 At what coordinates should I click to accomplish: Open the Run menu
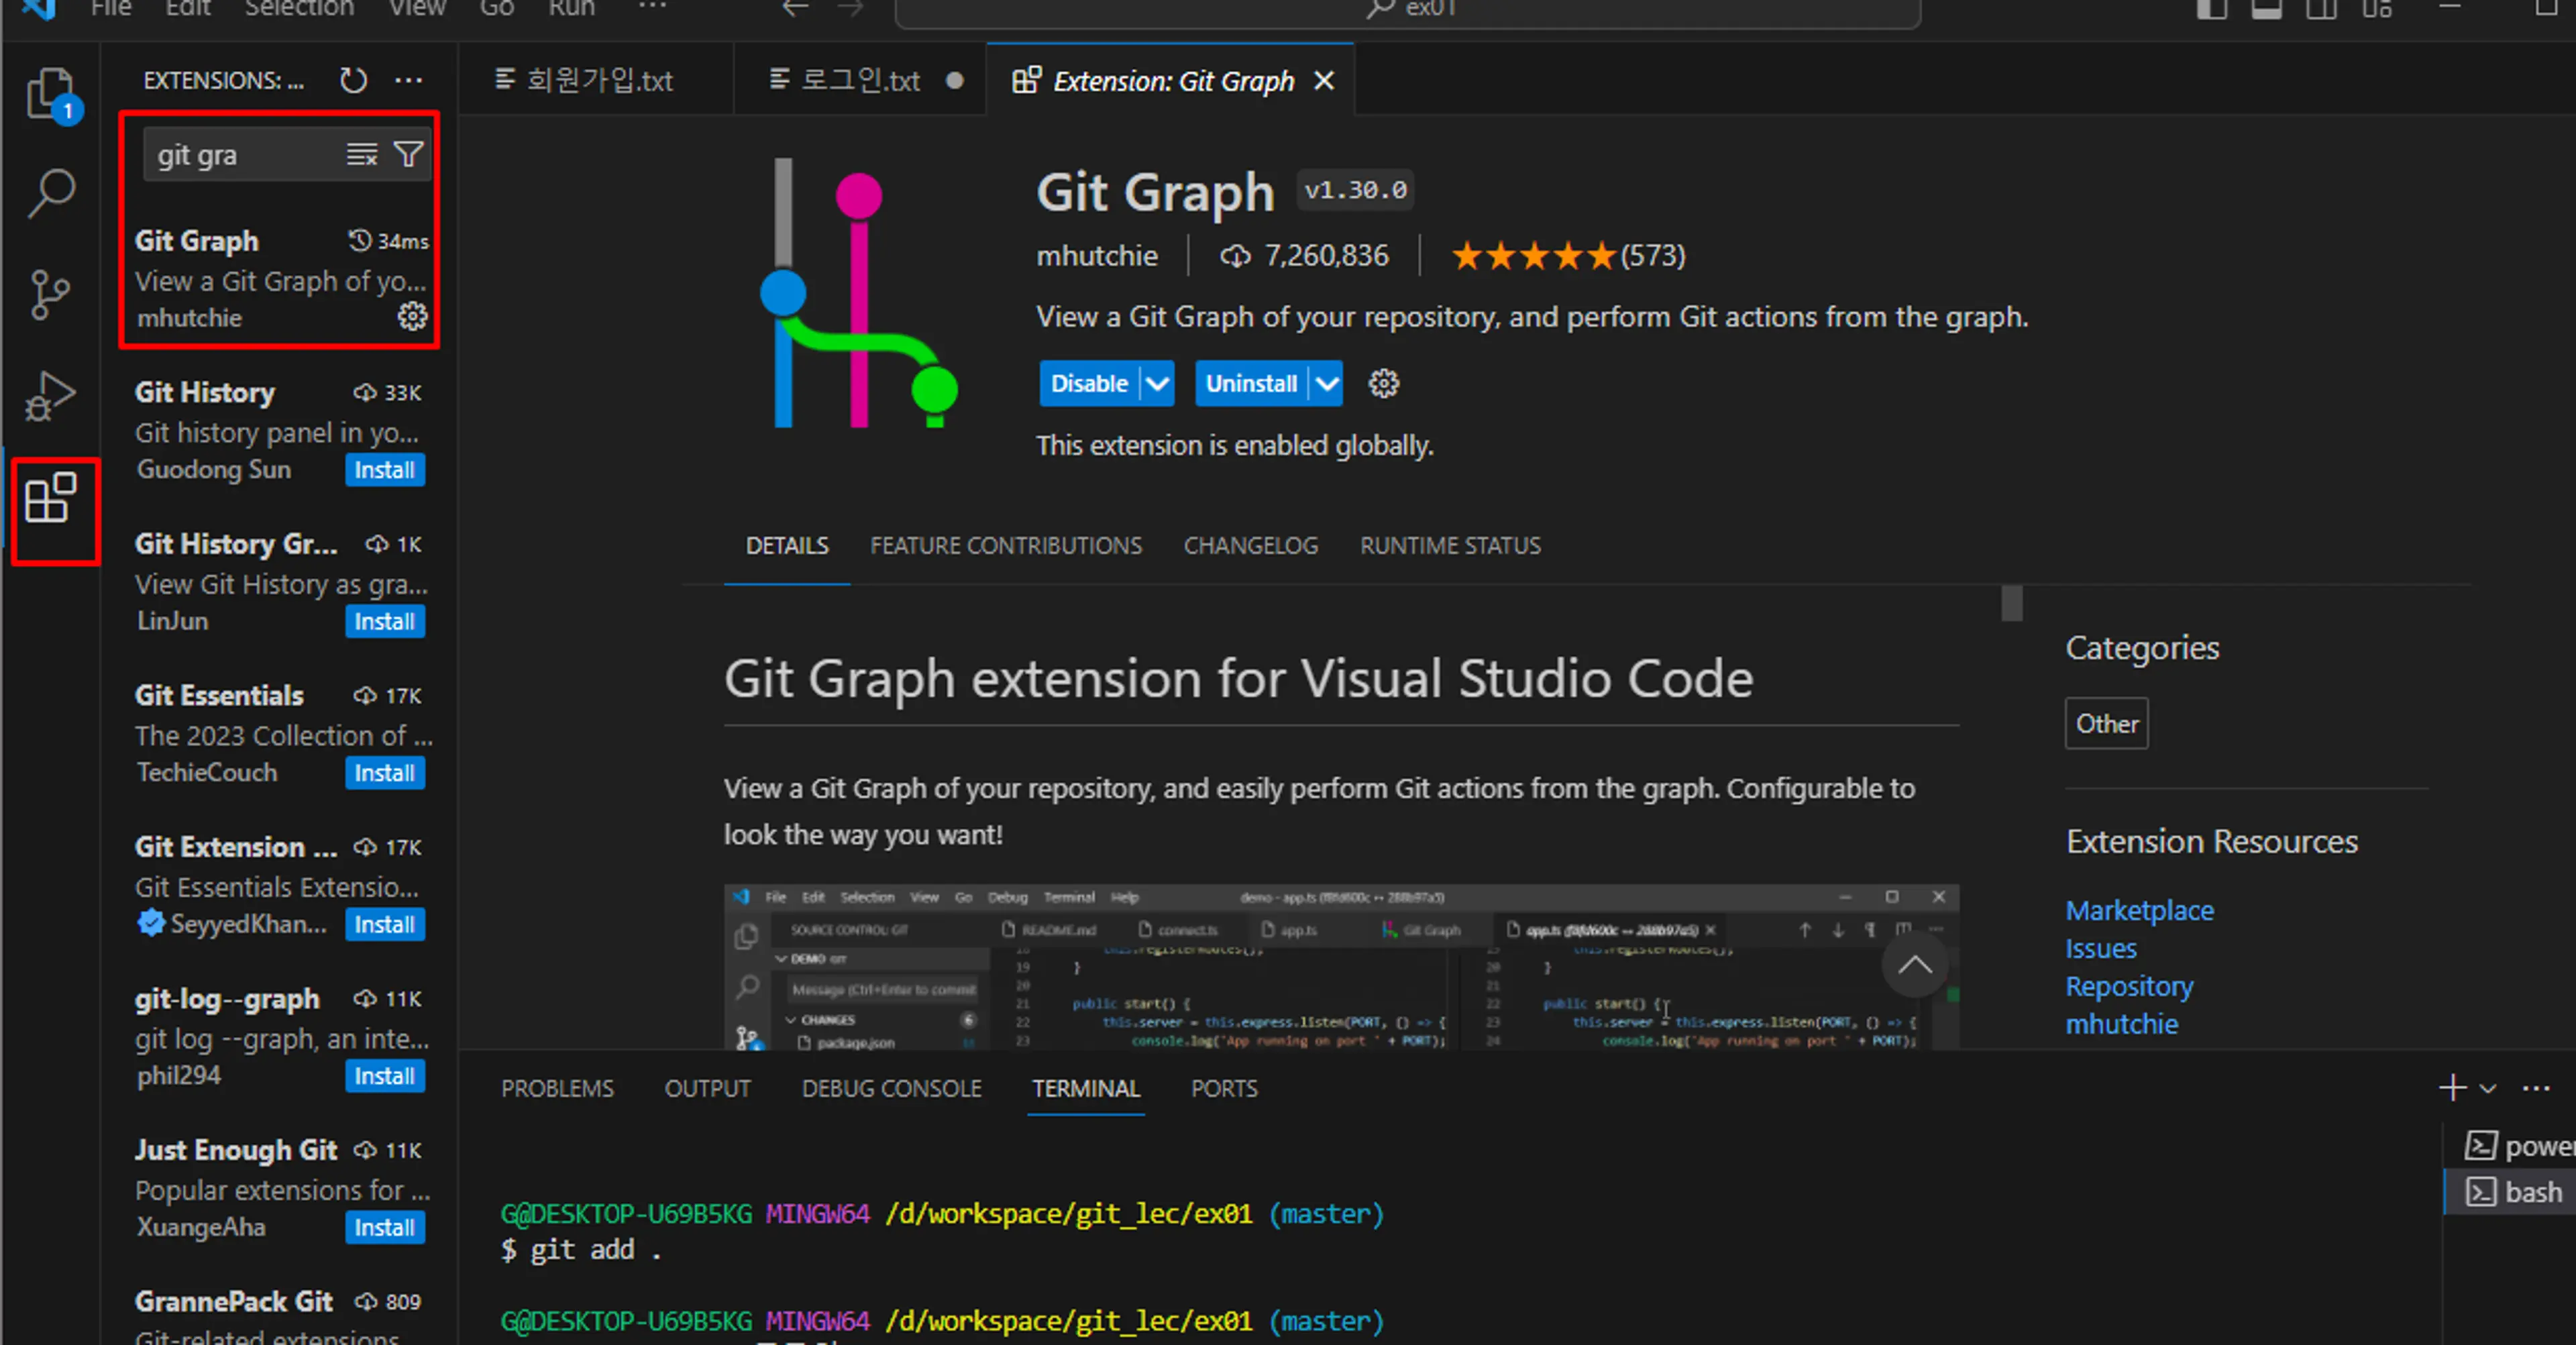[x=571, y=8]
